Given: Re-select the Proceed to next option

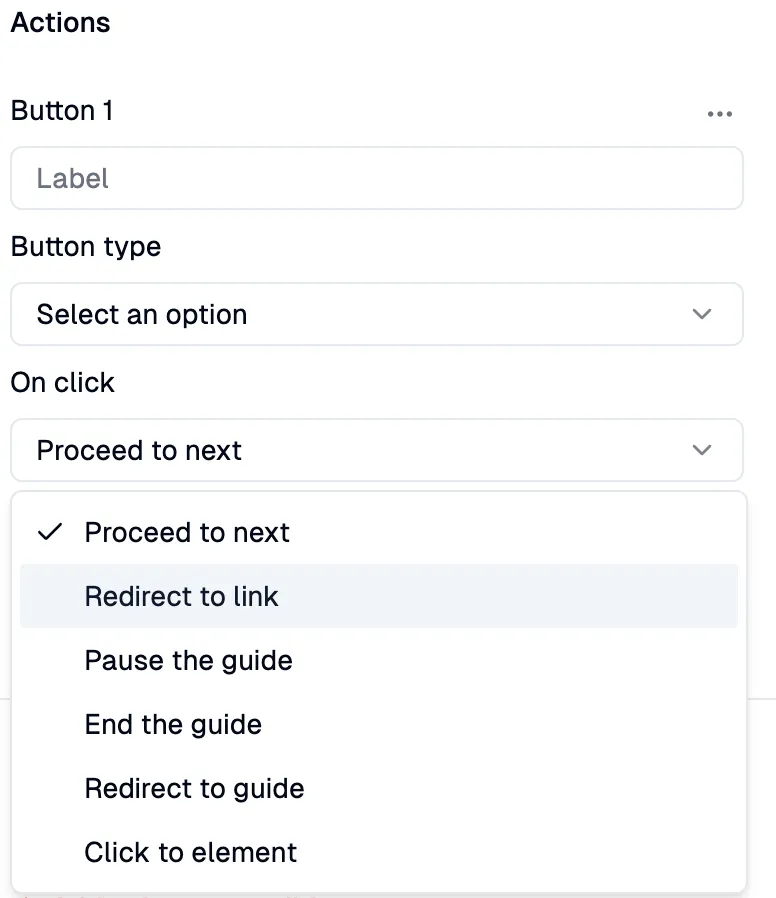Looking at the screenshot, I should [x=186, y=532].
